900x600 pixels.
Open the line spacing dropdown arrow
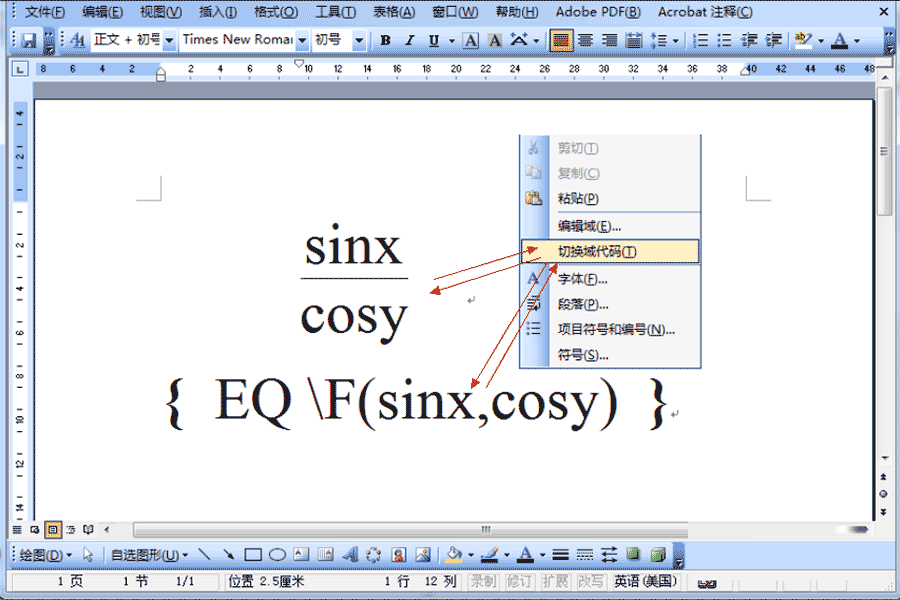point(676,41)
